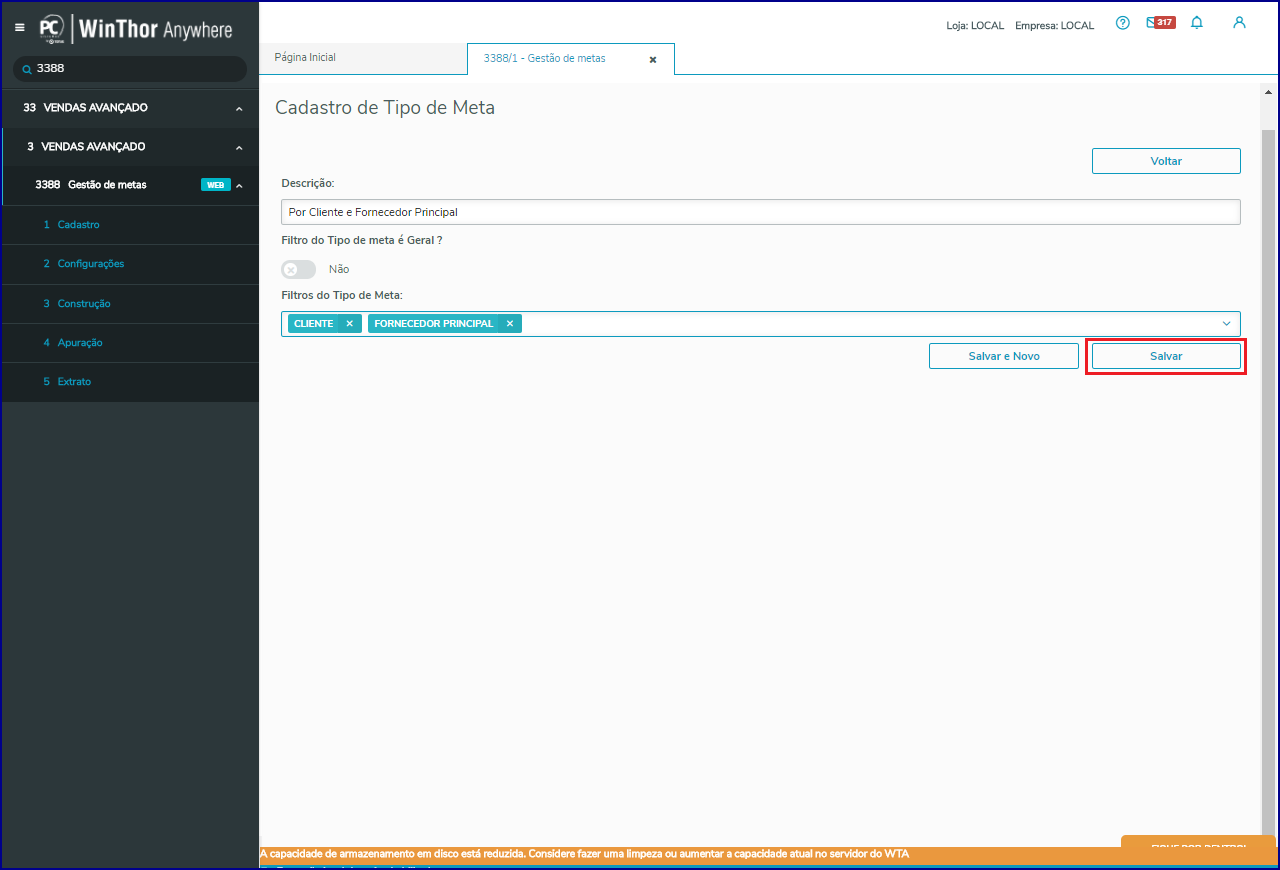This screenshot has height=870, width=1280.
Task: Collapse the 3388 Gestão de metas chevron
Action: (x=239, y=185)
